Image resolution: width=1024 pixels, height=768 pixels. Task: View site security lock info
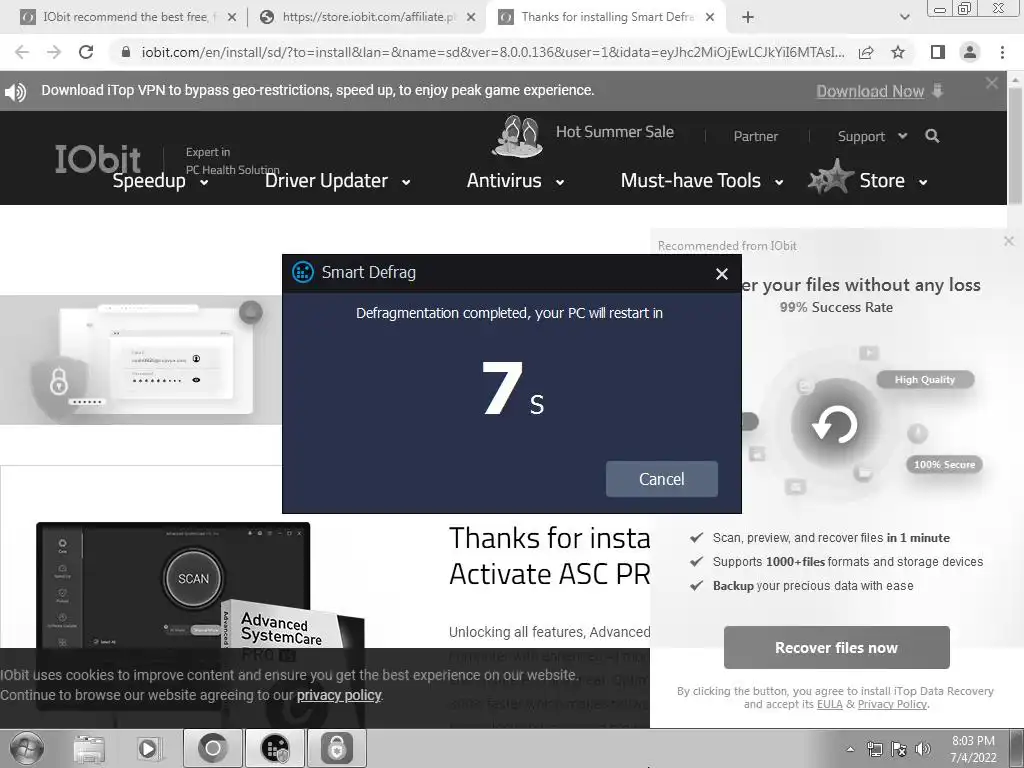(126, 52)
